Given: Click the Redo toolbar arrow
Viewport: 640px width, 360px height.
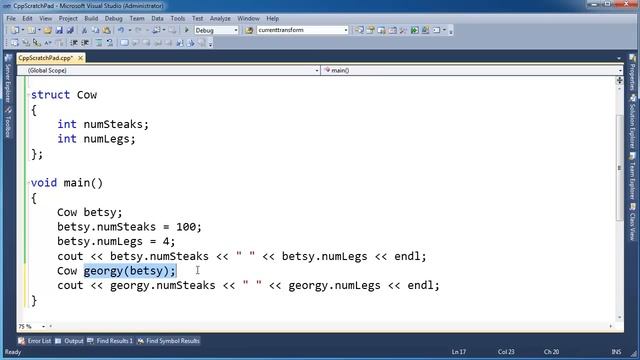Looking at the screenshot, I should pyautogui.click(x=138, y=30).
